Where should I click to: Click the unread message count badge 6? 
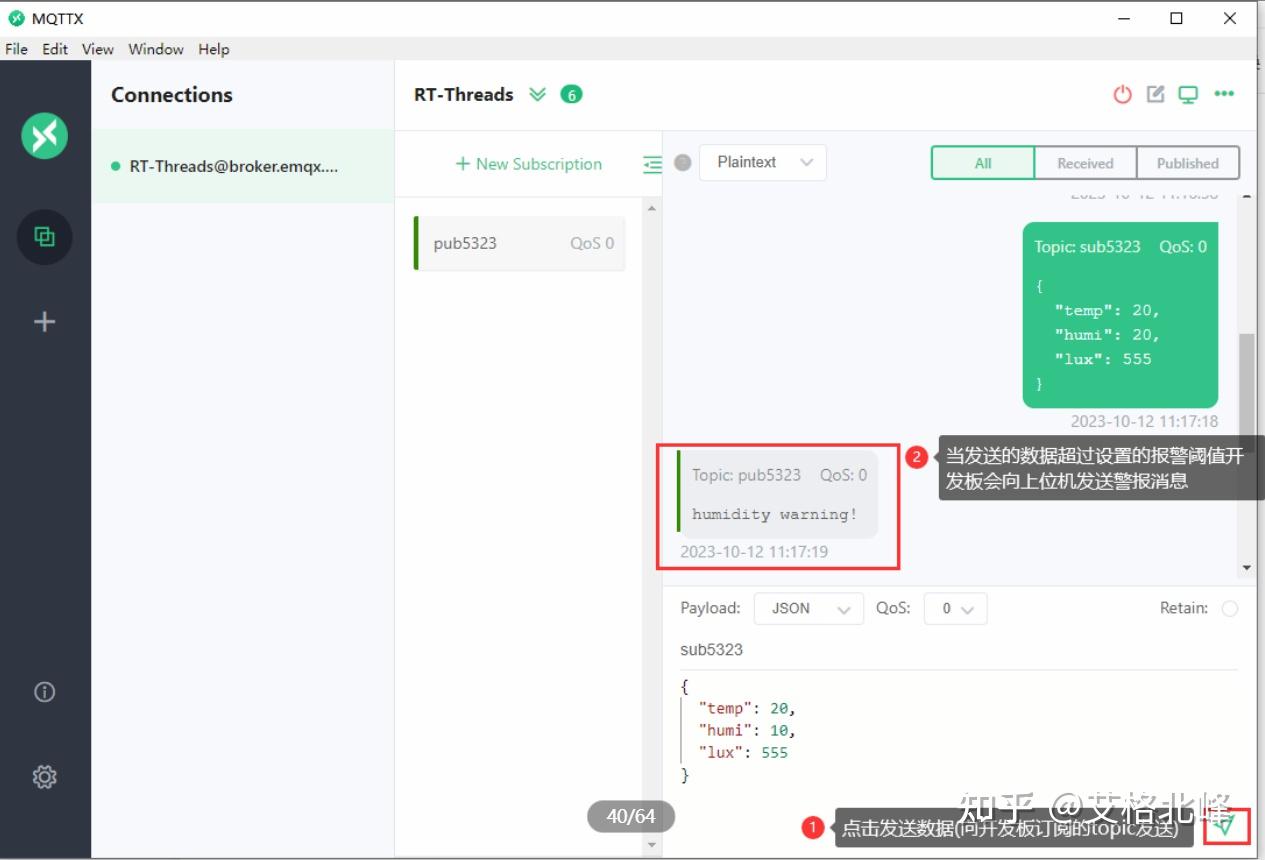(571, 94)
